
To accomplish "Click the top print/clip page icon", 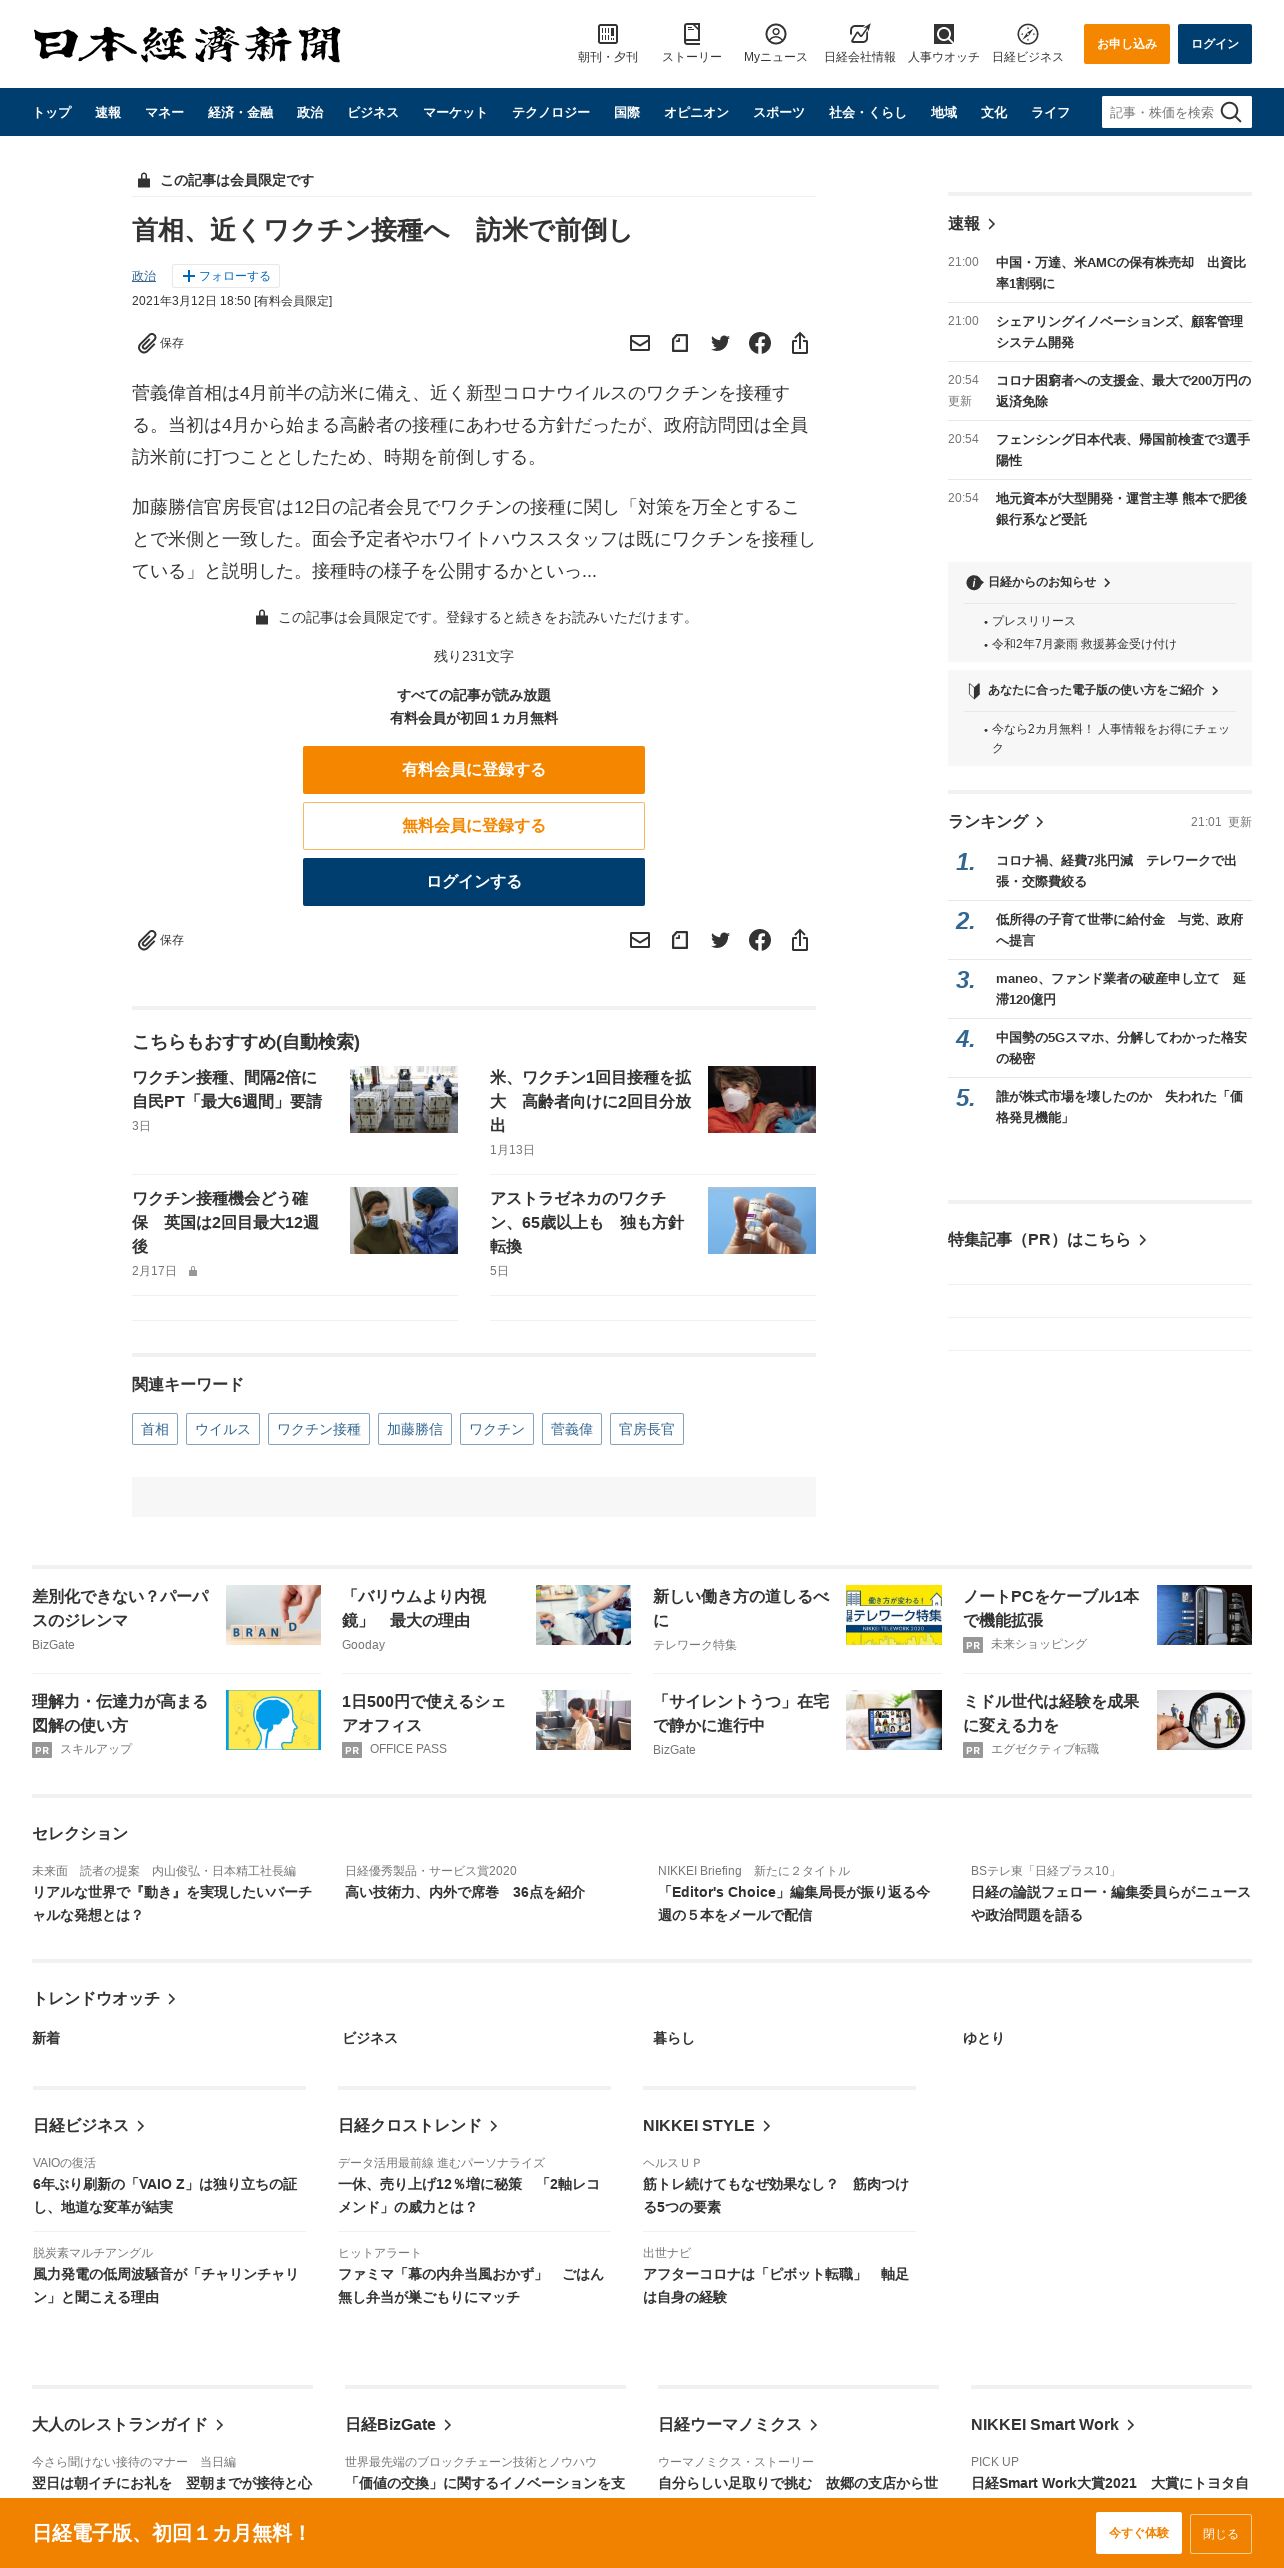I will point(680,343).
